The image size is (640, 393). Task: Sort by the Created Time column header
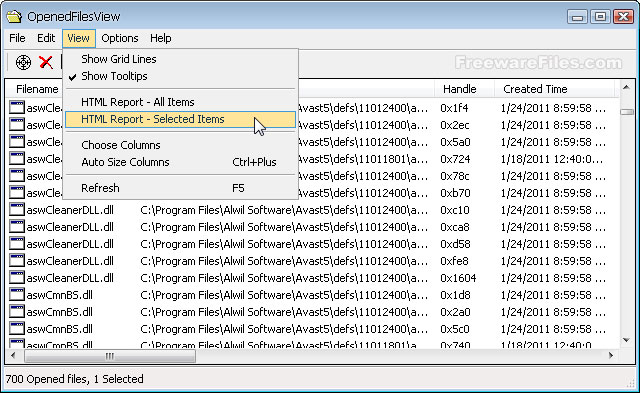click(x=554, y=89)
